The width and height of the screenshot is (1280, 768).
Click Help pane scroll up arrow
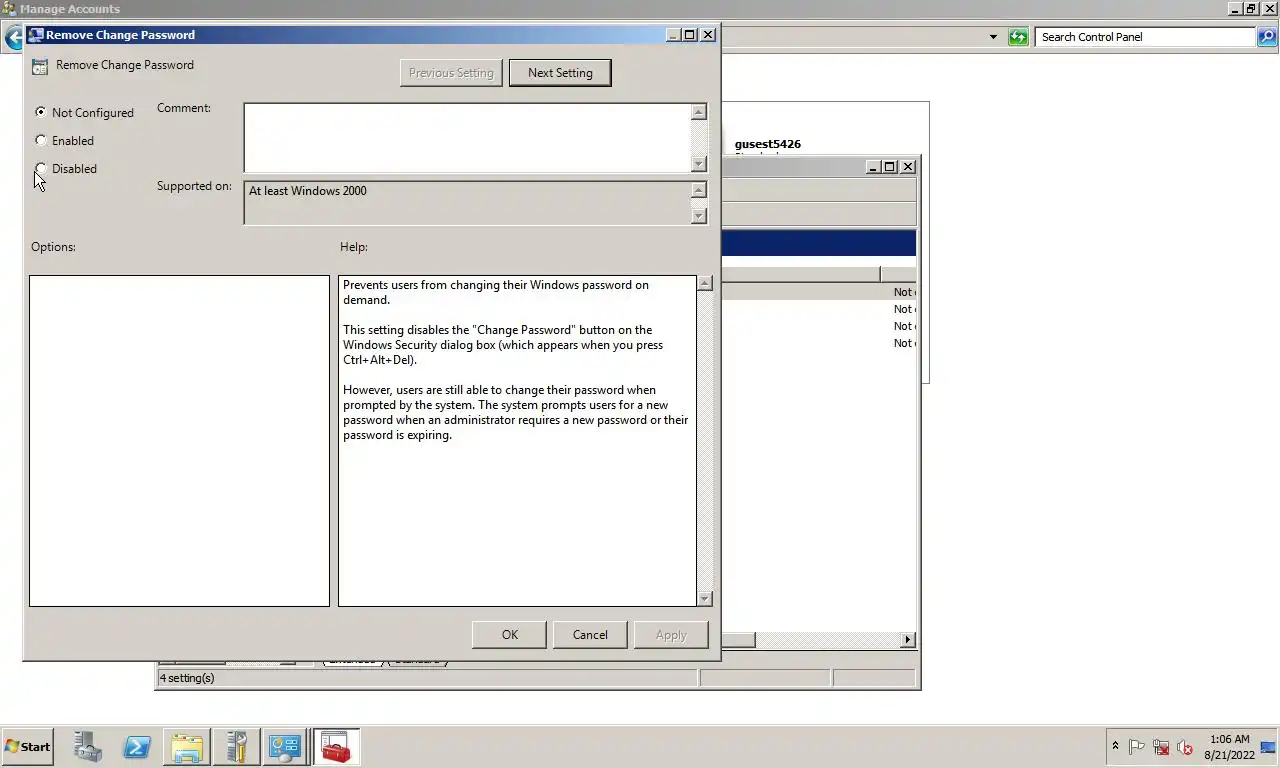705,284
